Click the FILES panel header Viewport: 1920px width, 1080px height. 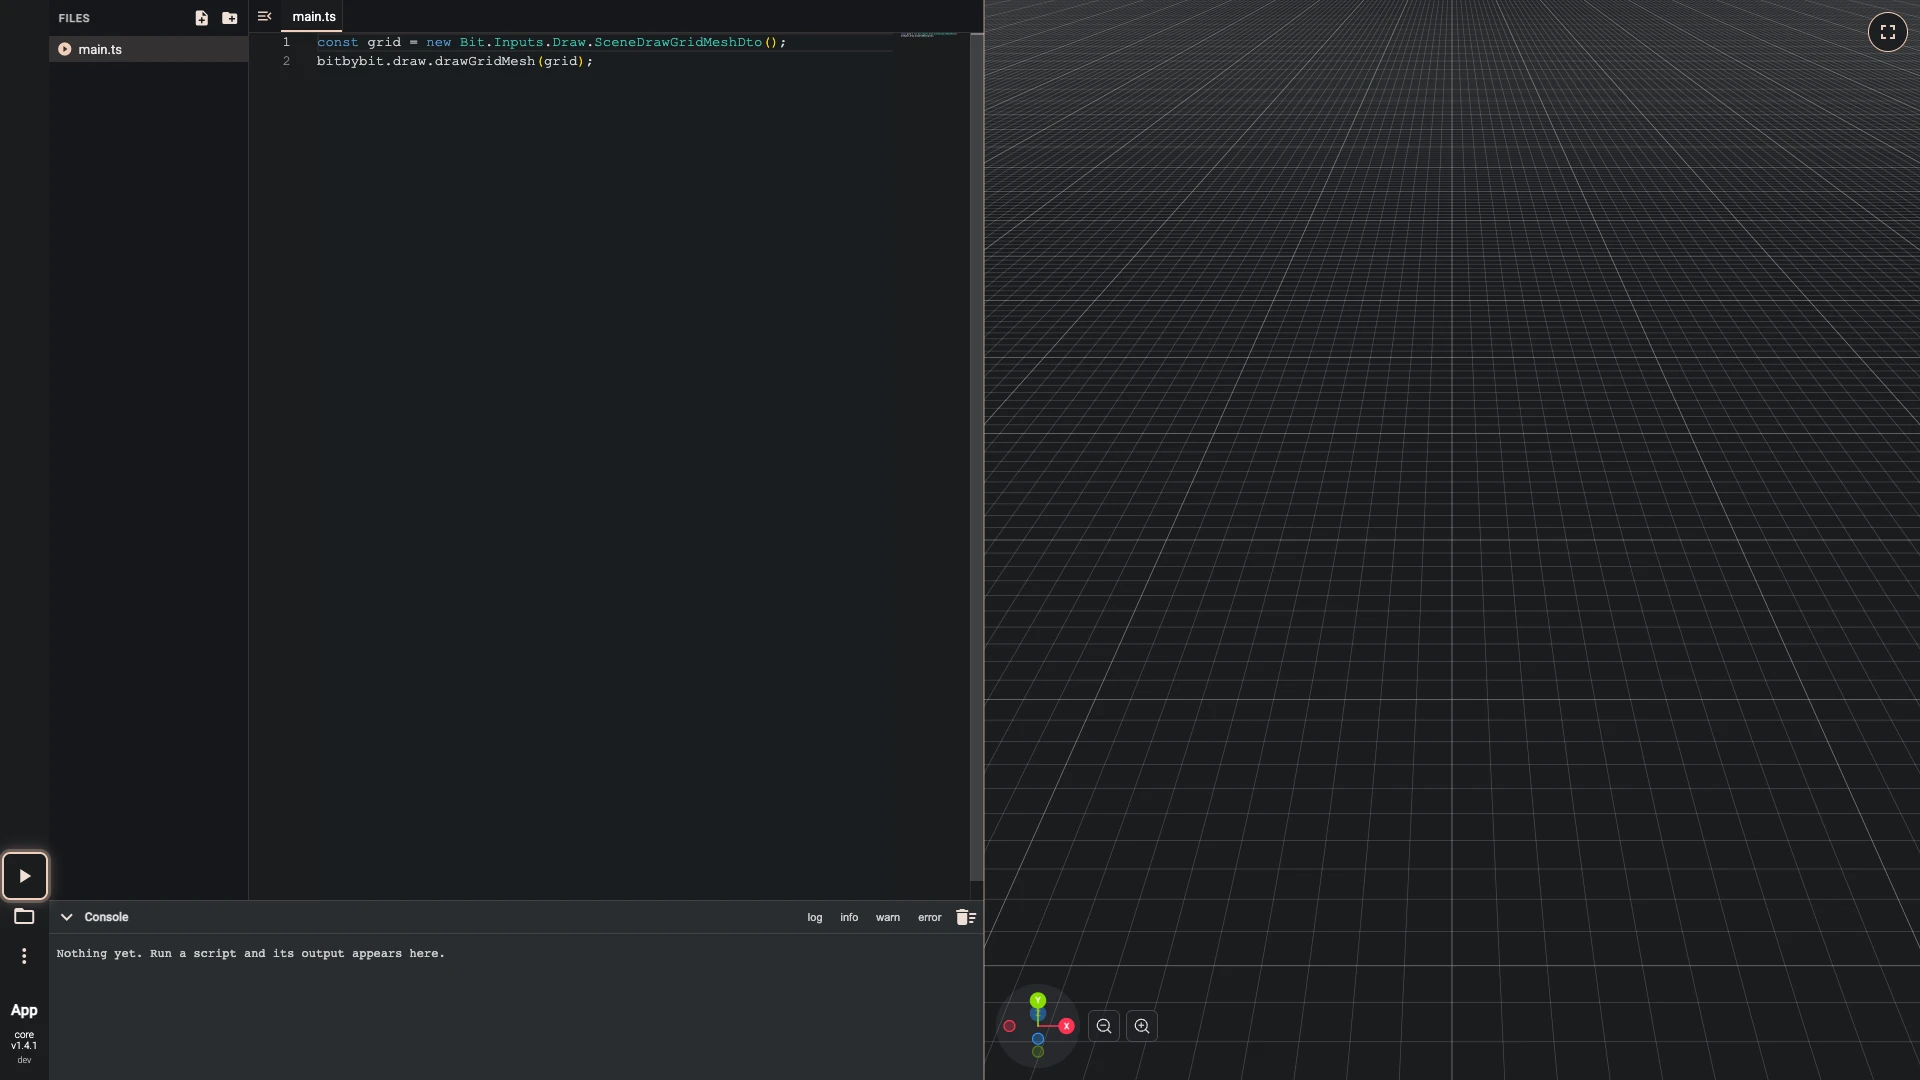click(x=74, y=18)
